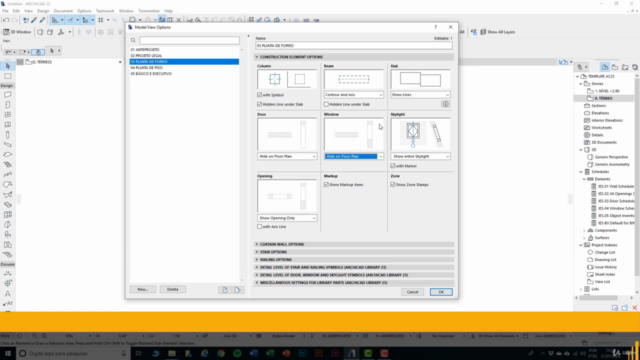Open Show entire Skylight dropdown
This screenshot has width=640, height=360.
(x=420, y=156)
